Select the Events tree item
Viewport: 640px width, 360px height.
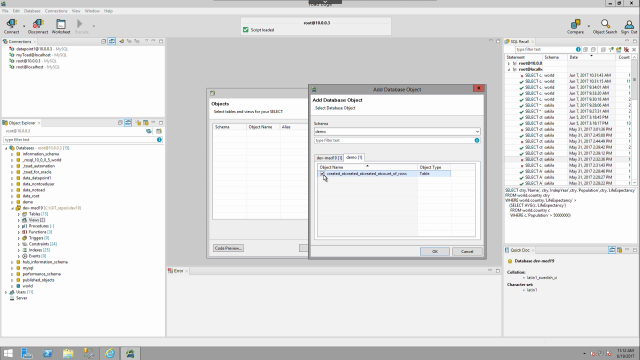coord(34,256)
